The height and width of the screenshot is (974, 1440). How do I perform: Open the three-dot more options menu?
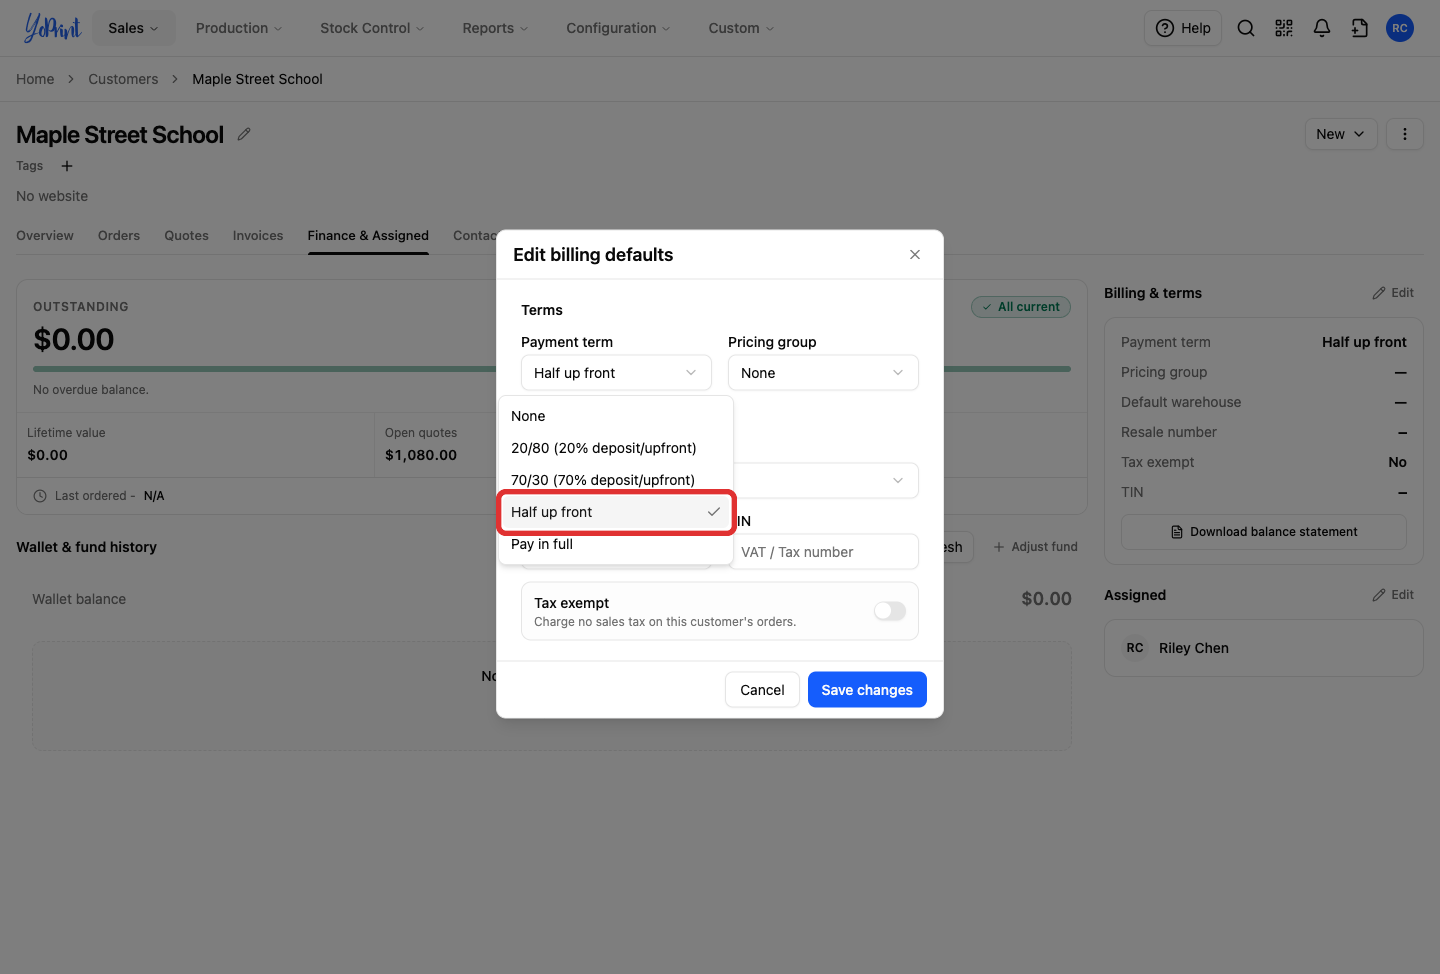[x=1405, y=134]
